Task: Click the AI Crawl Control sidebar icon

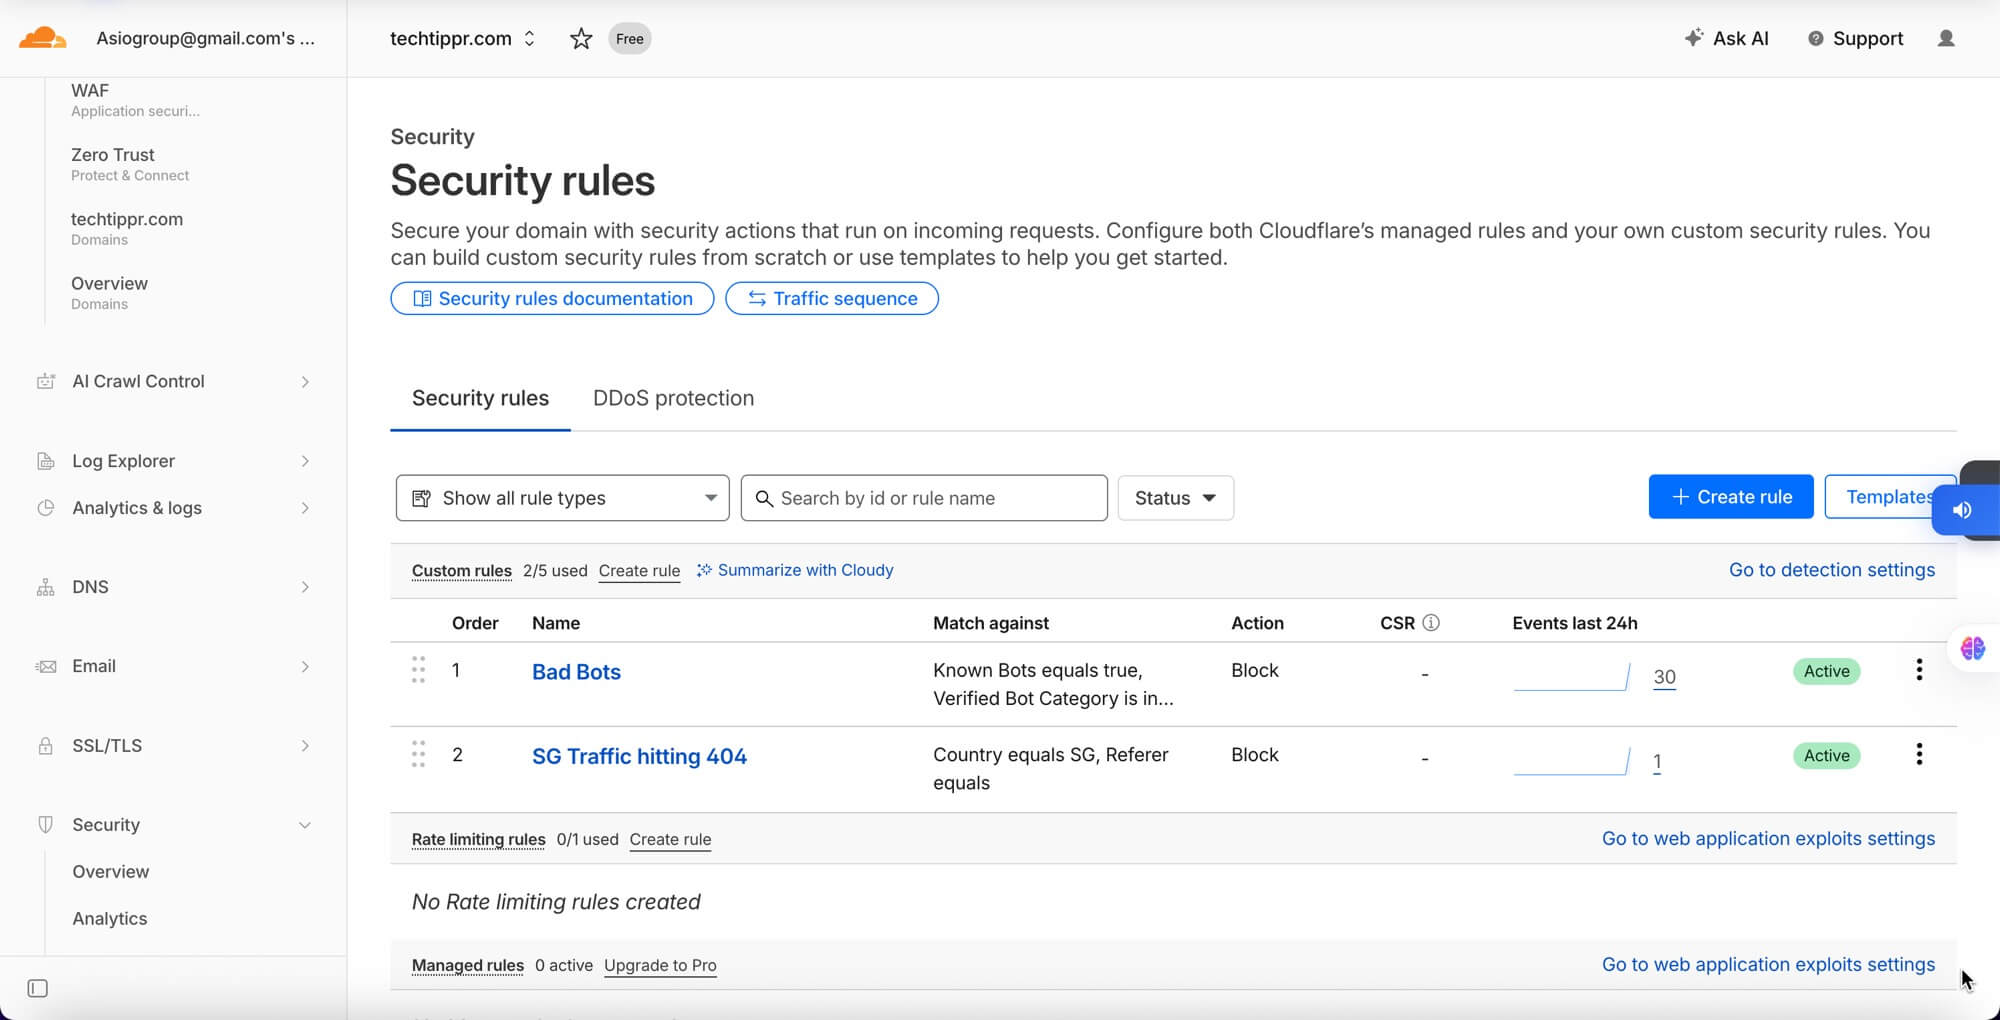Action: click(46, 381)
